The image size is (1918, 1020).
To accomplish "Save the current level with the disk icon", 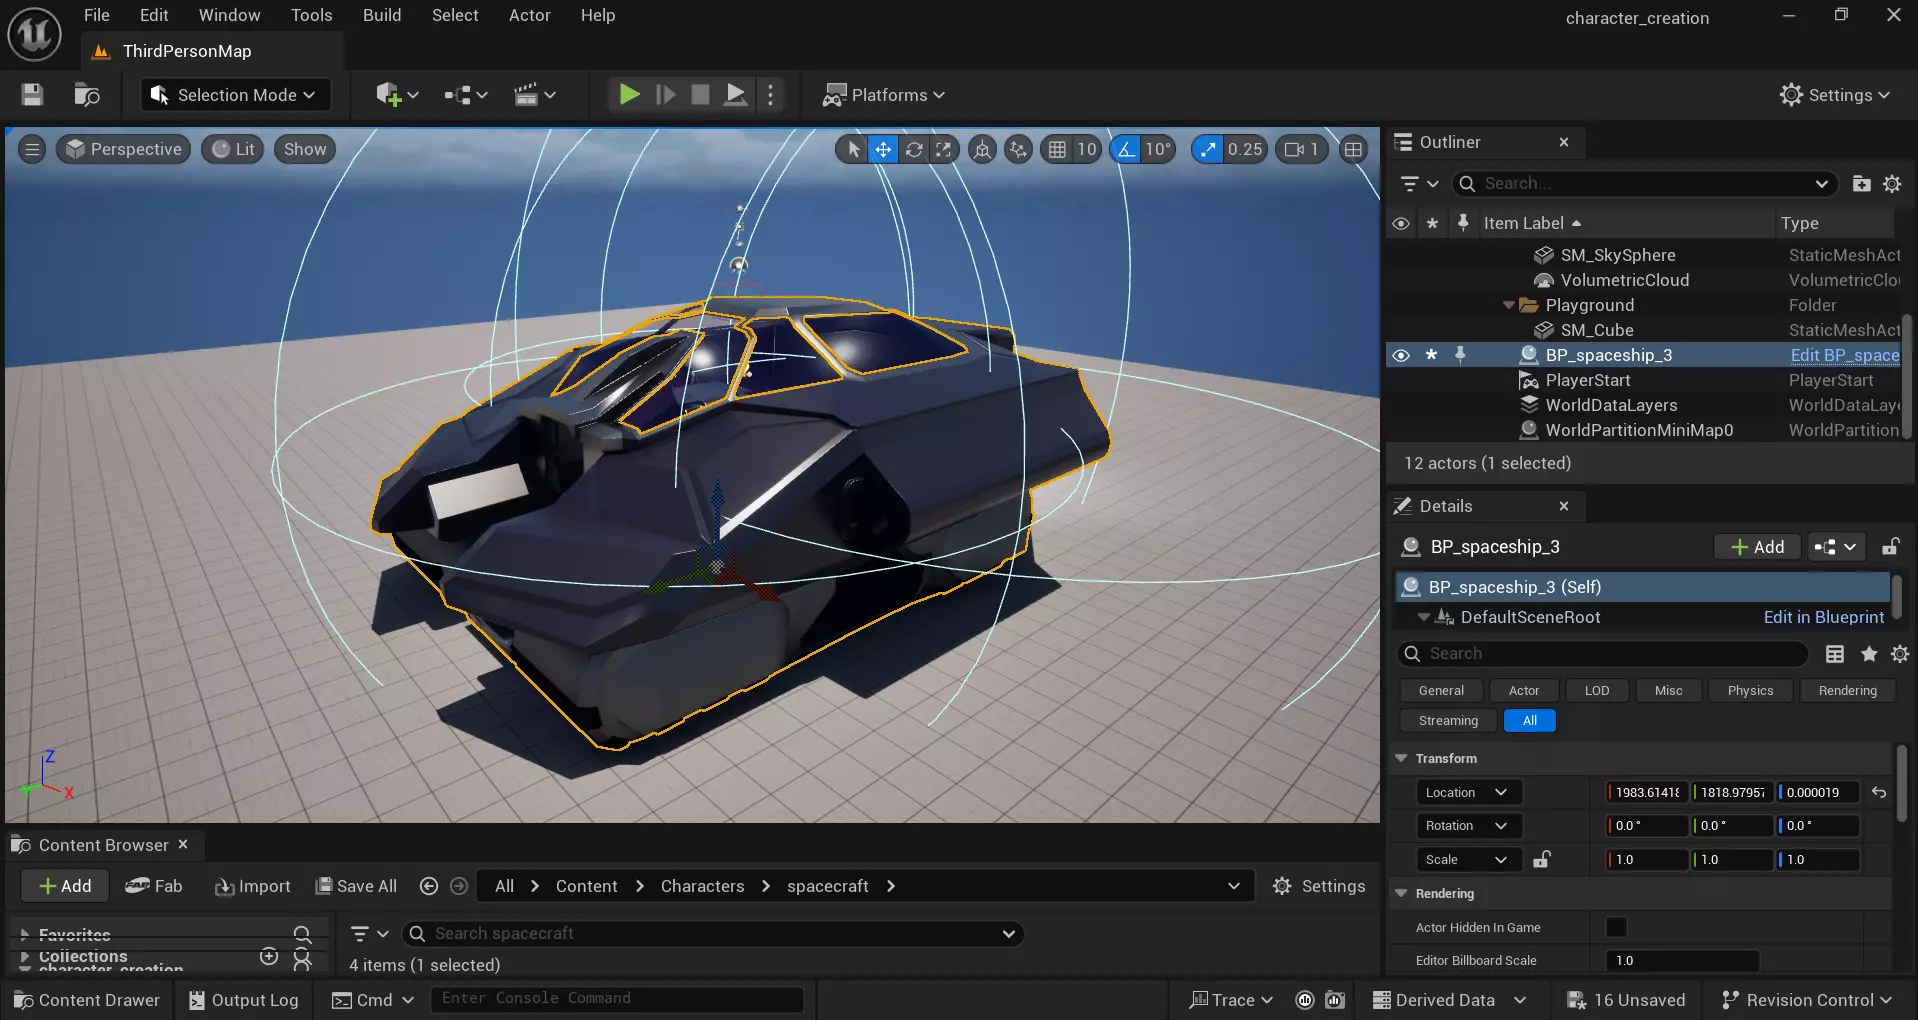I will pos(32,95).
